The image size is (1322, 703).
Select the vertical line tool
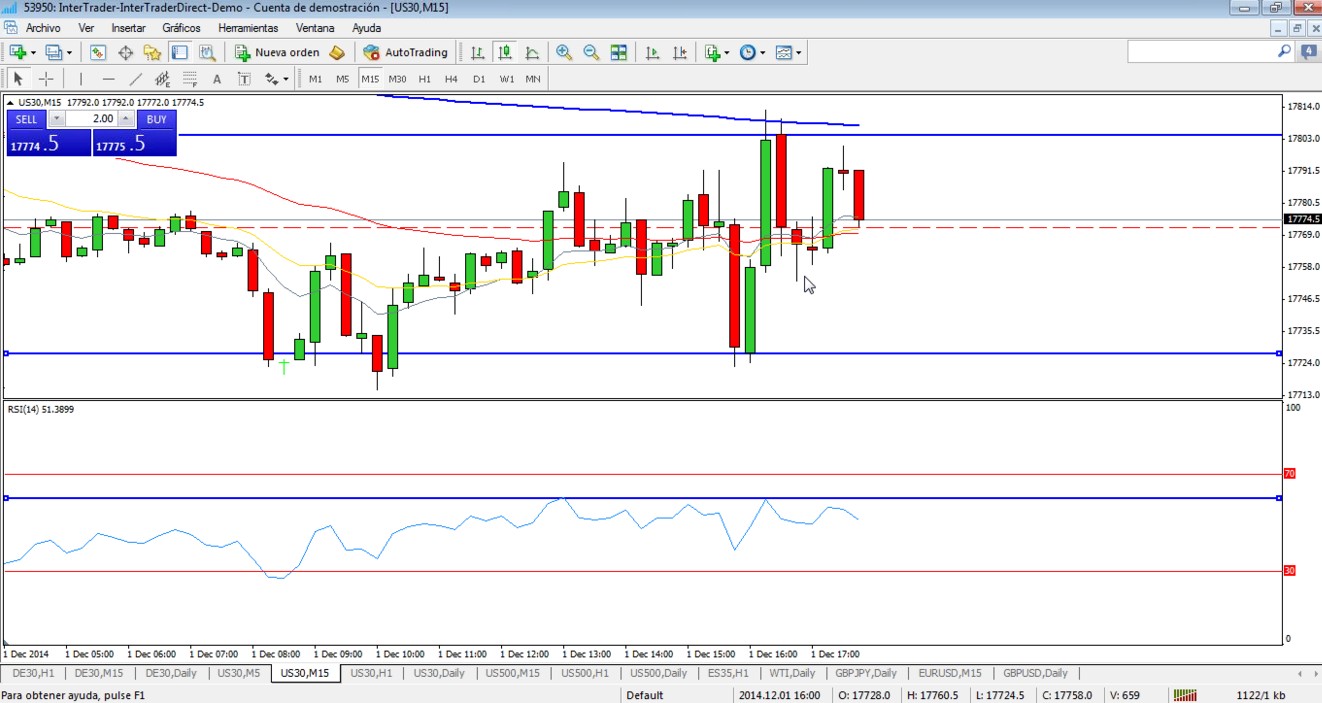point(81,78)
